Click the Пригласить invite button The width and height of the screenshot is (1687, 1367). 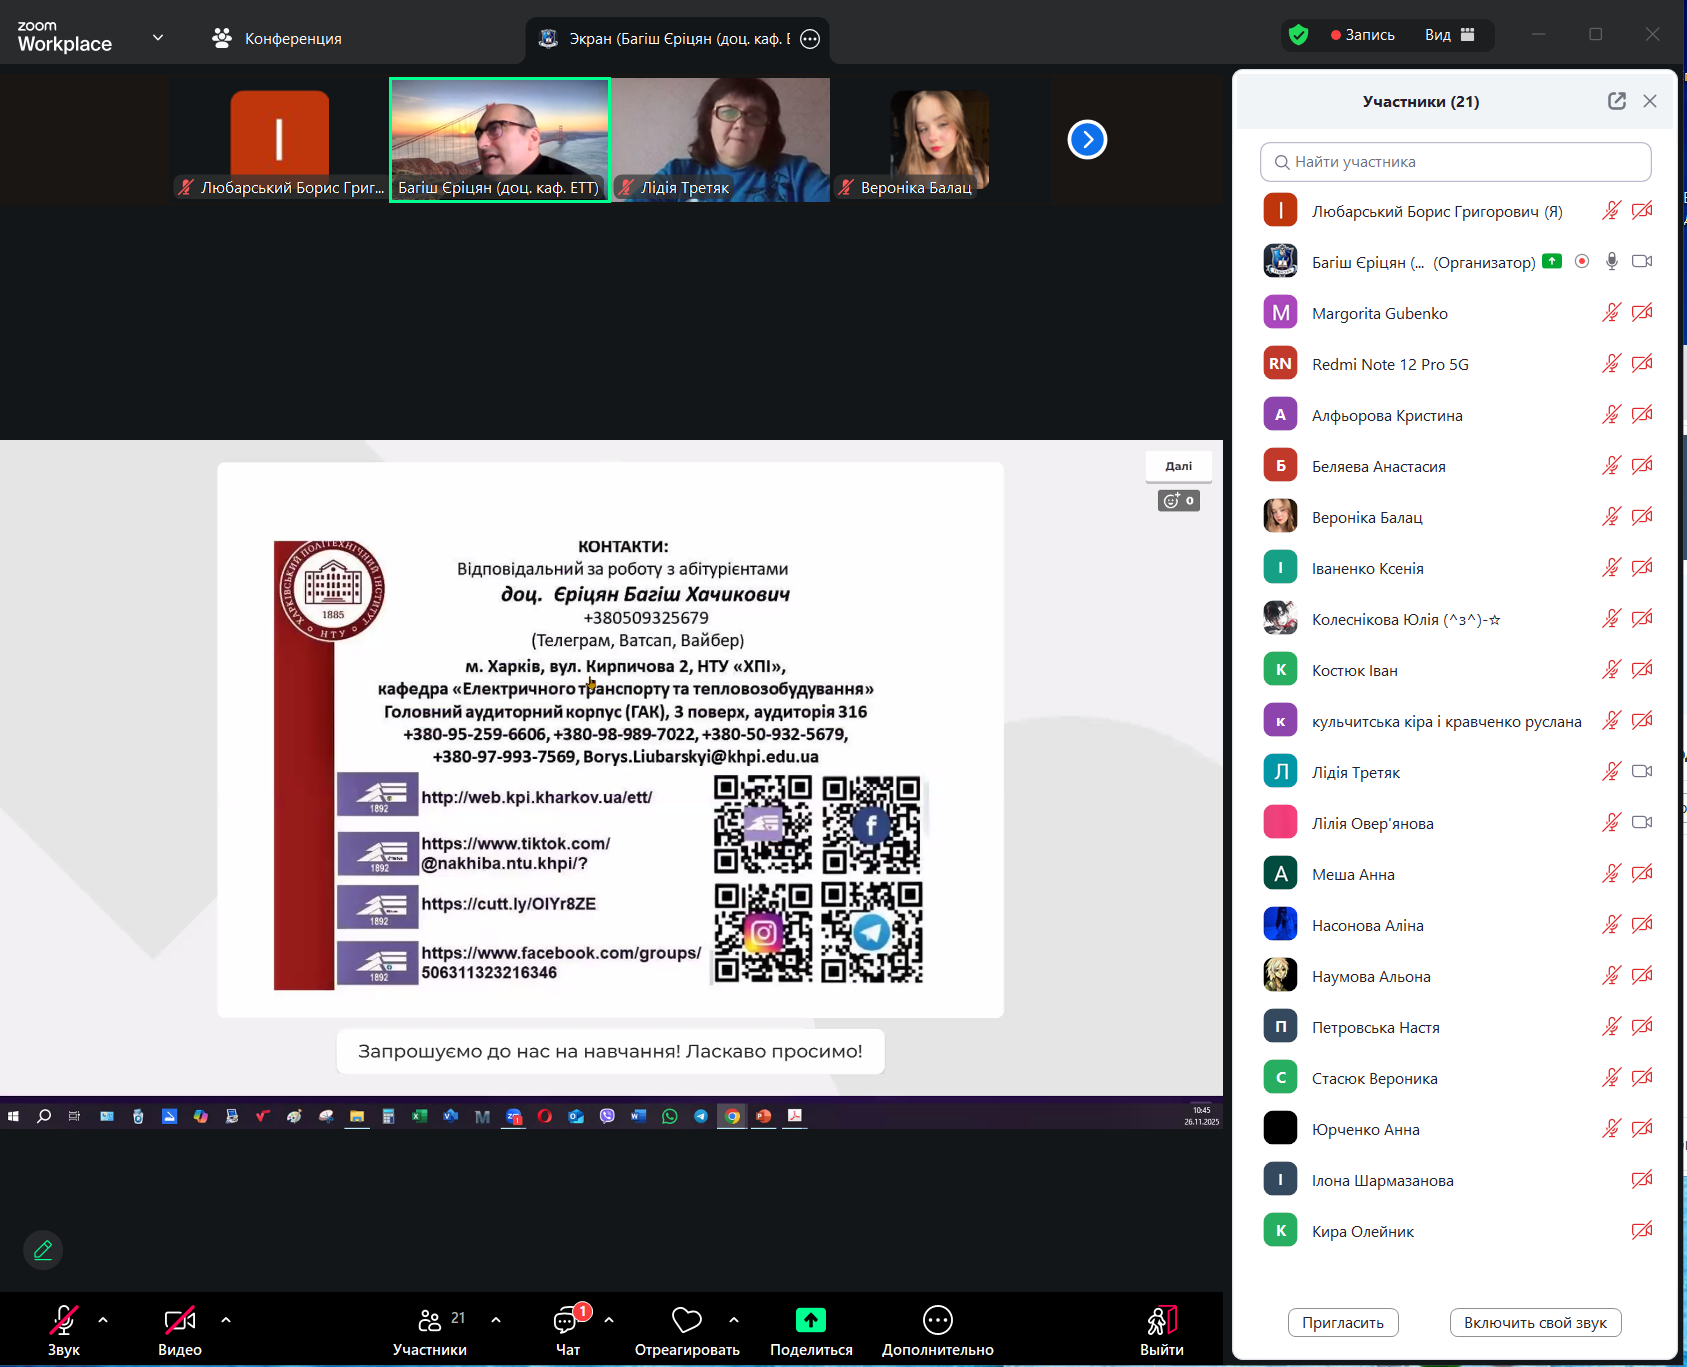tap(1342, 1322)
